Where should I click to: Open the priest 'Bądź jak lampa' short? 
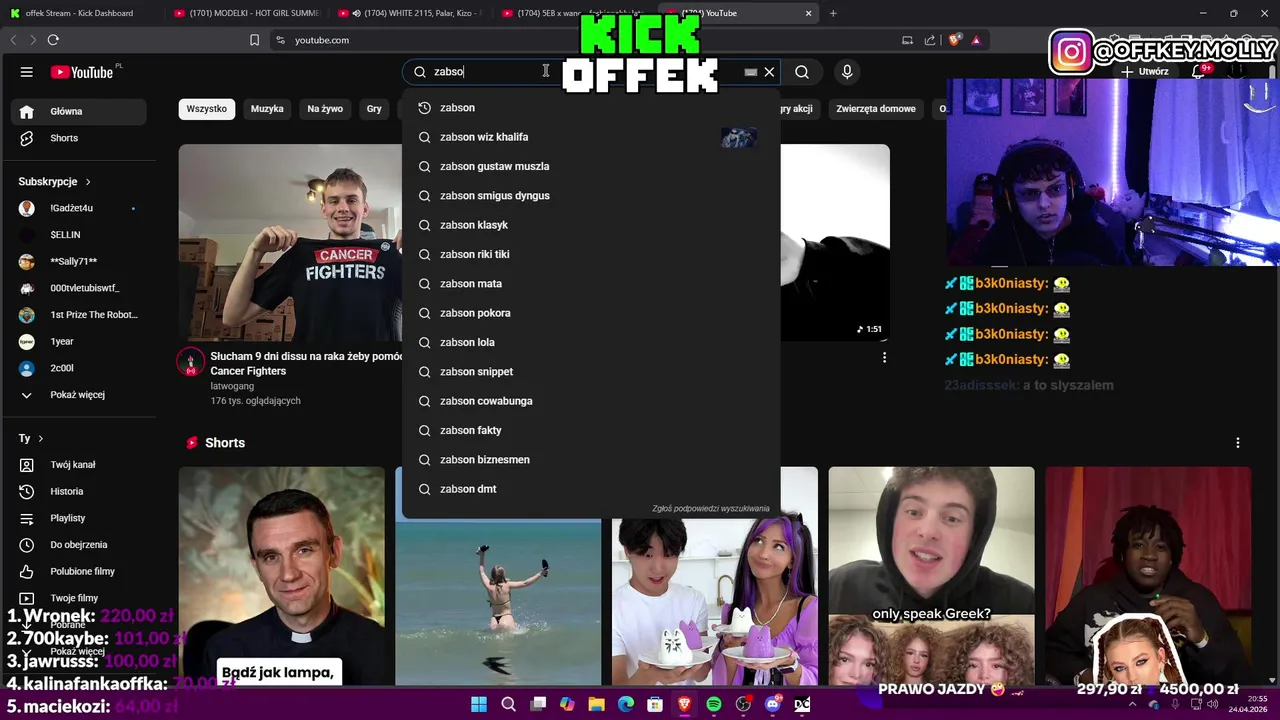[x=281, y=576]
